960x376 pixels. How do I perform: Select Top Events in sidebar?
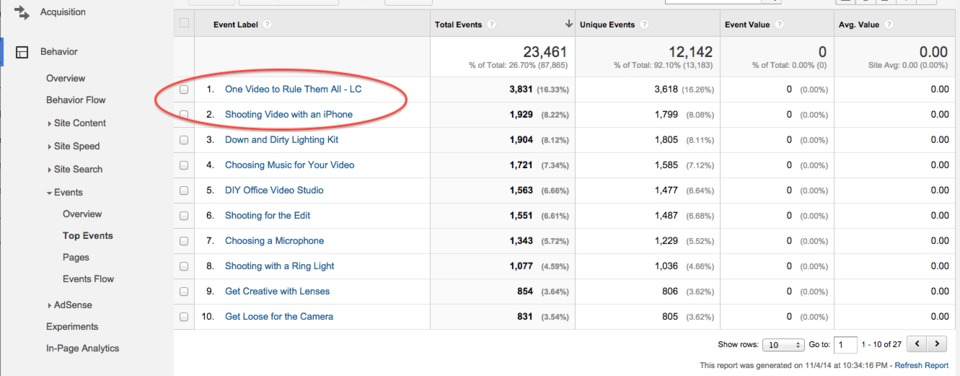click(x=88, y=236)
